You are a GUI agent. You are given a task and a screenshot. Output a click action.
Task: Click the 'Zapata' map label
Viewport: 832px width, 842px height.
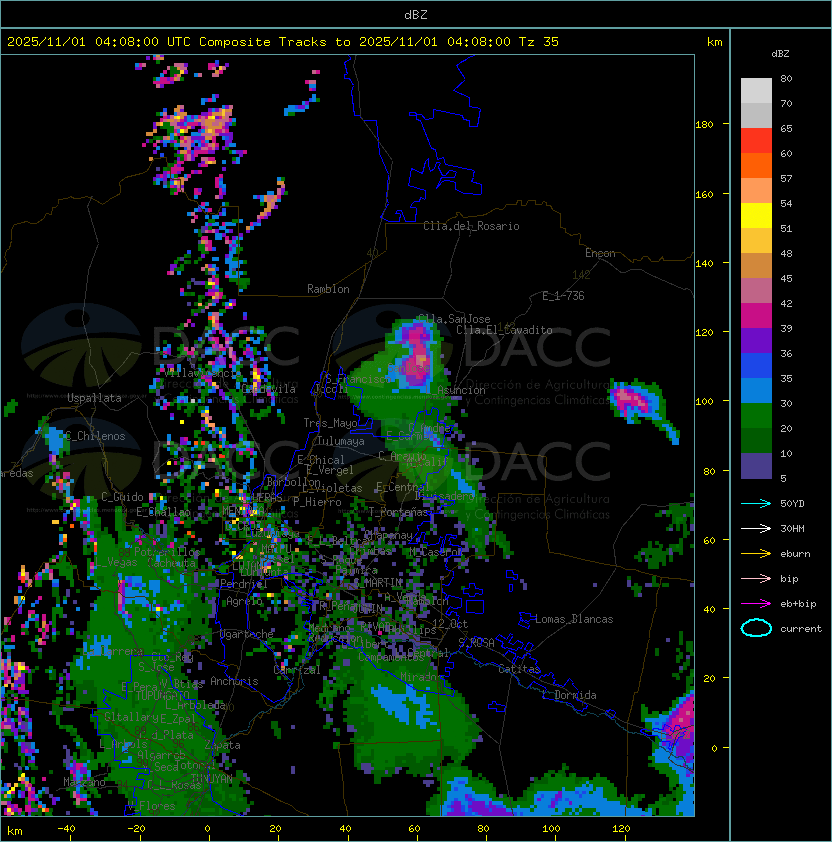pos(222,745)
